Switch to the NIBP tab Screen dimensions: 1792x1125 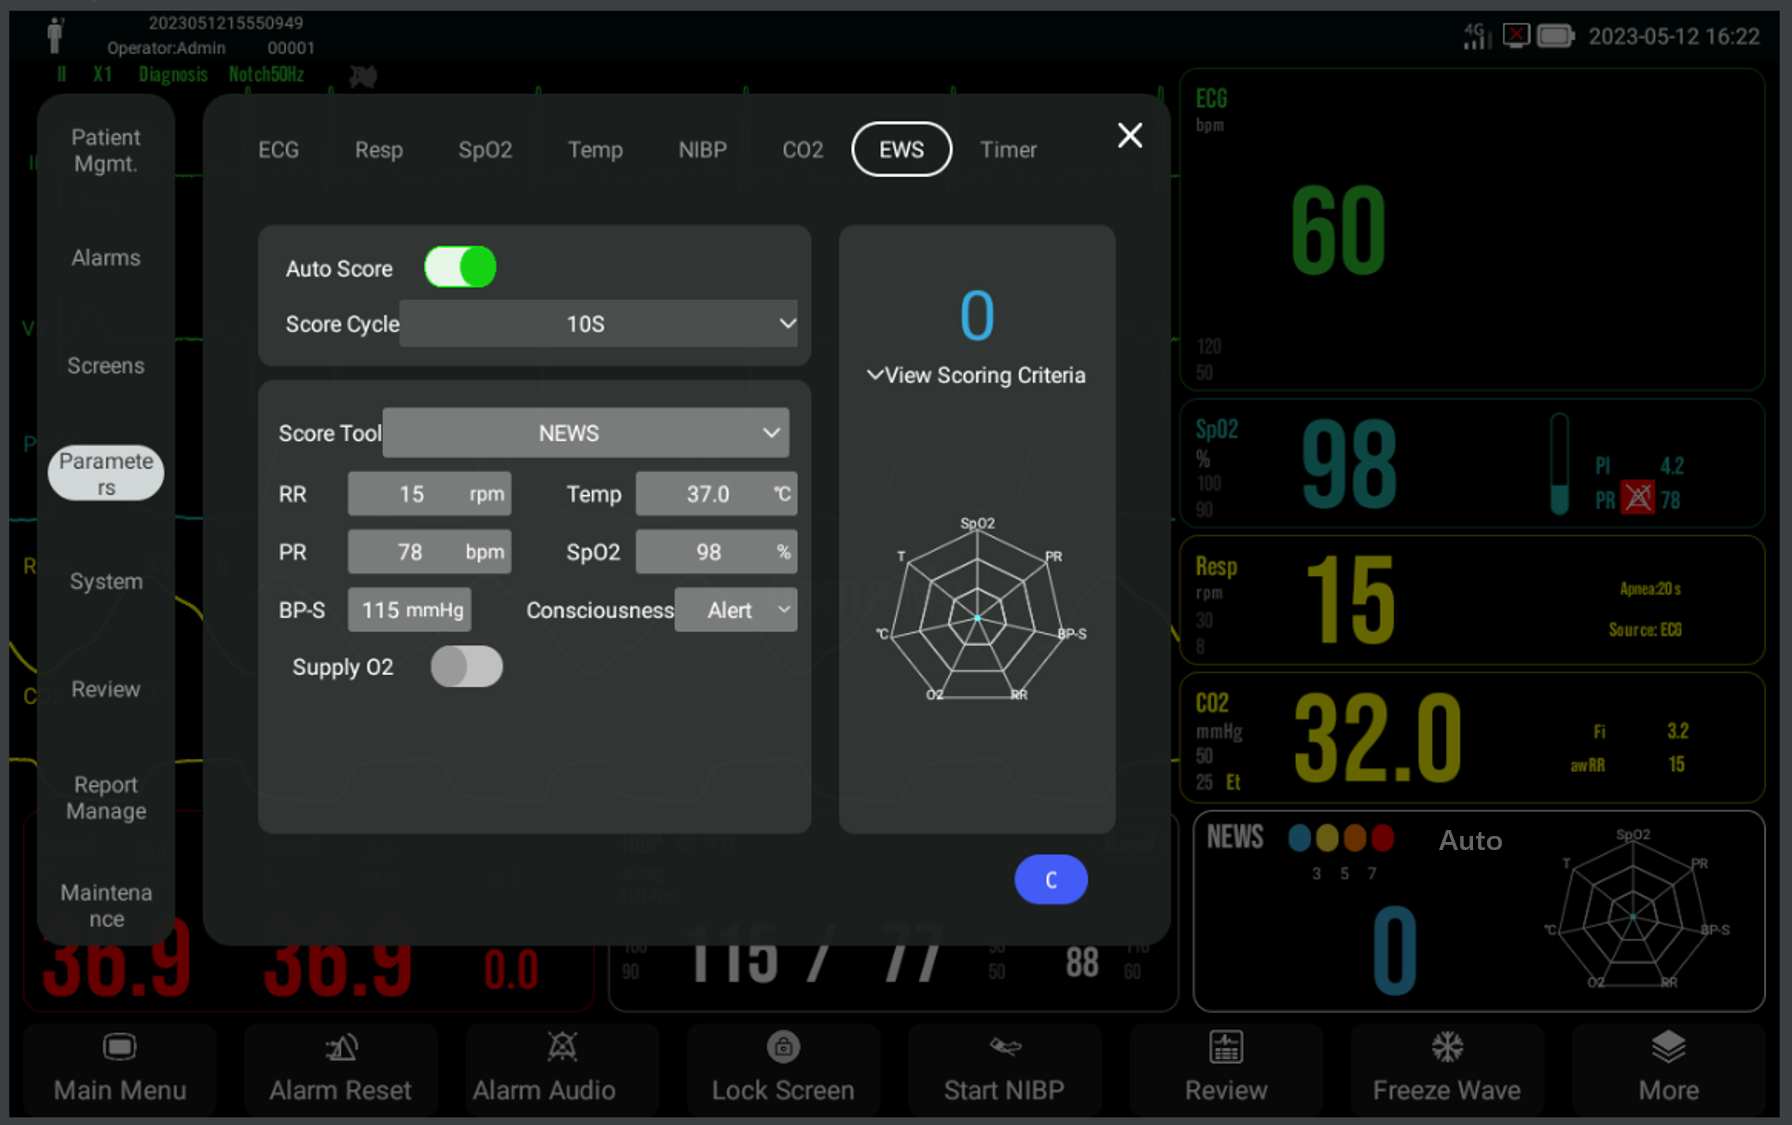tap(702, 150)
